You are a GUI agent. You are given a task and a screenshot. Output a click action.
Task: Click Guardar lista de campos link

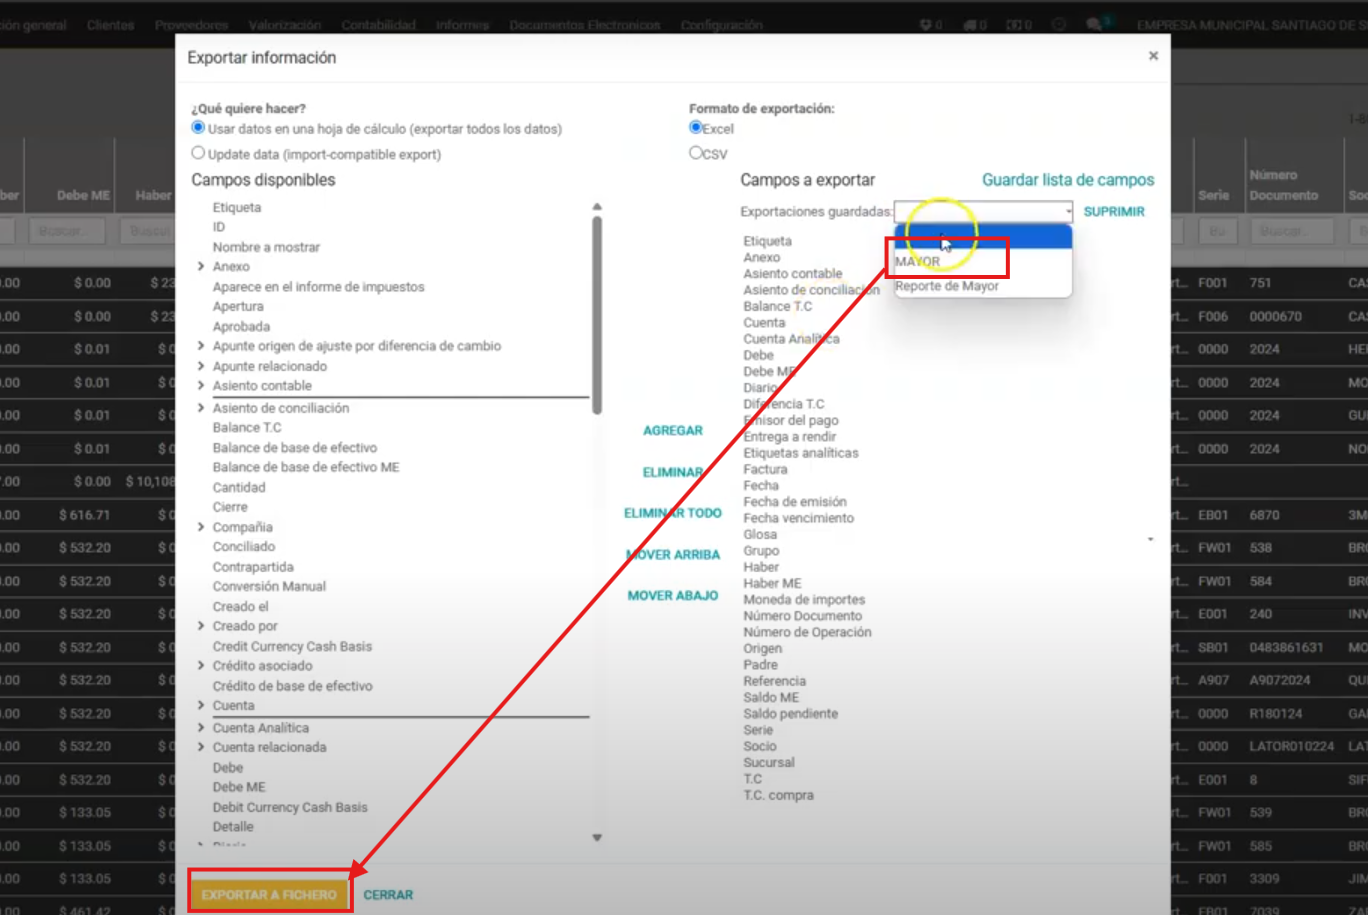[1067, 180]
